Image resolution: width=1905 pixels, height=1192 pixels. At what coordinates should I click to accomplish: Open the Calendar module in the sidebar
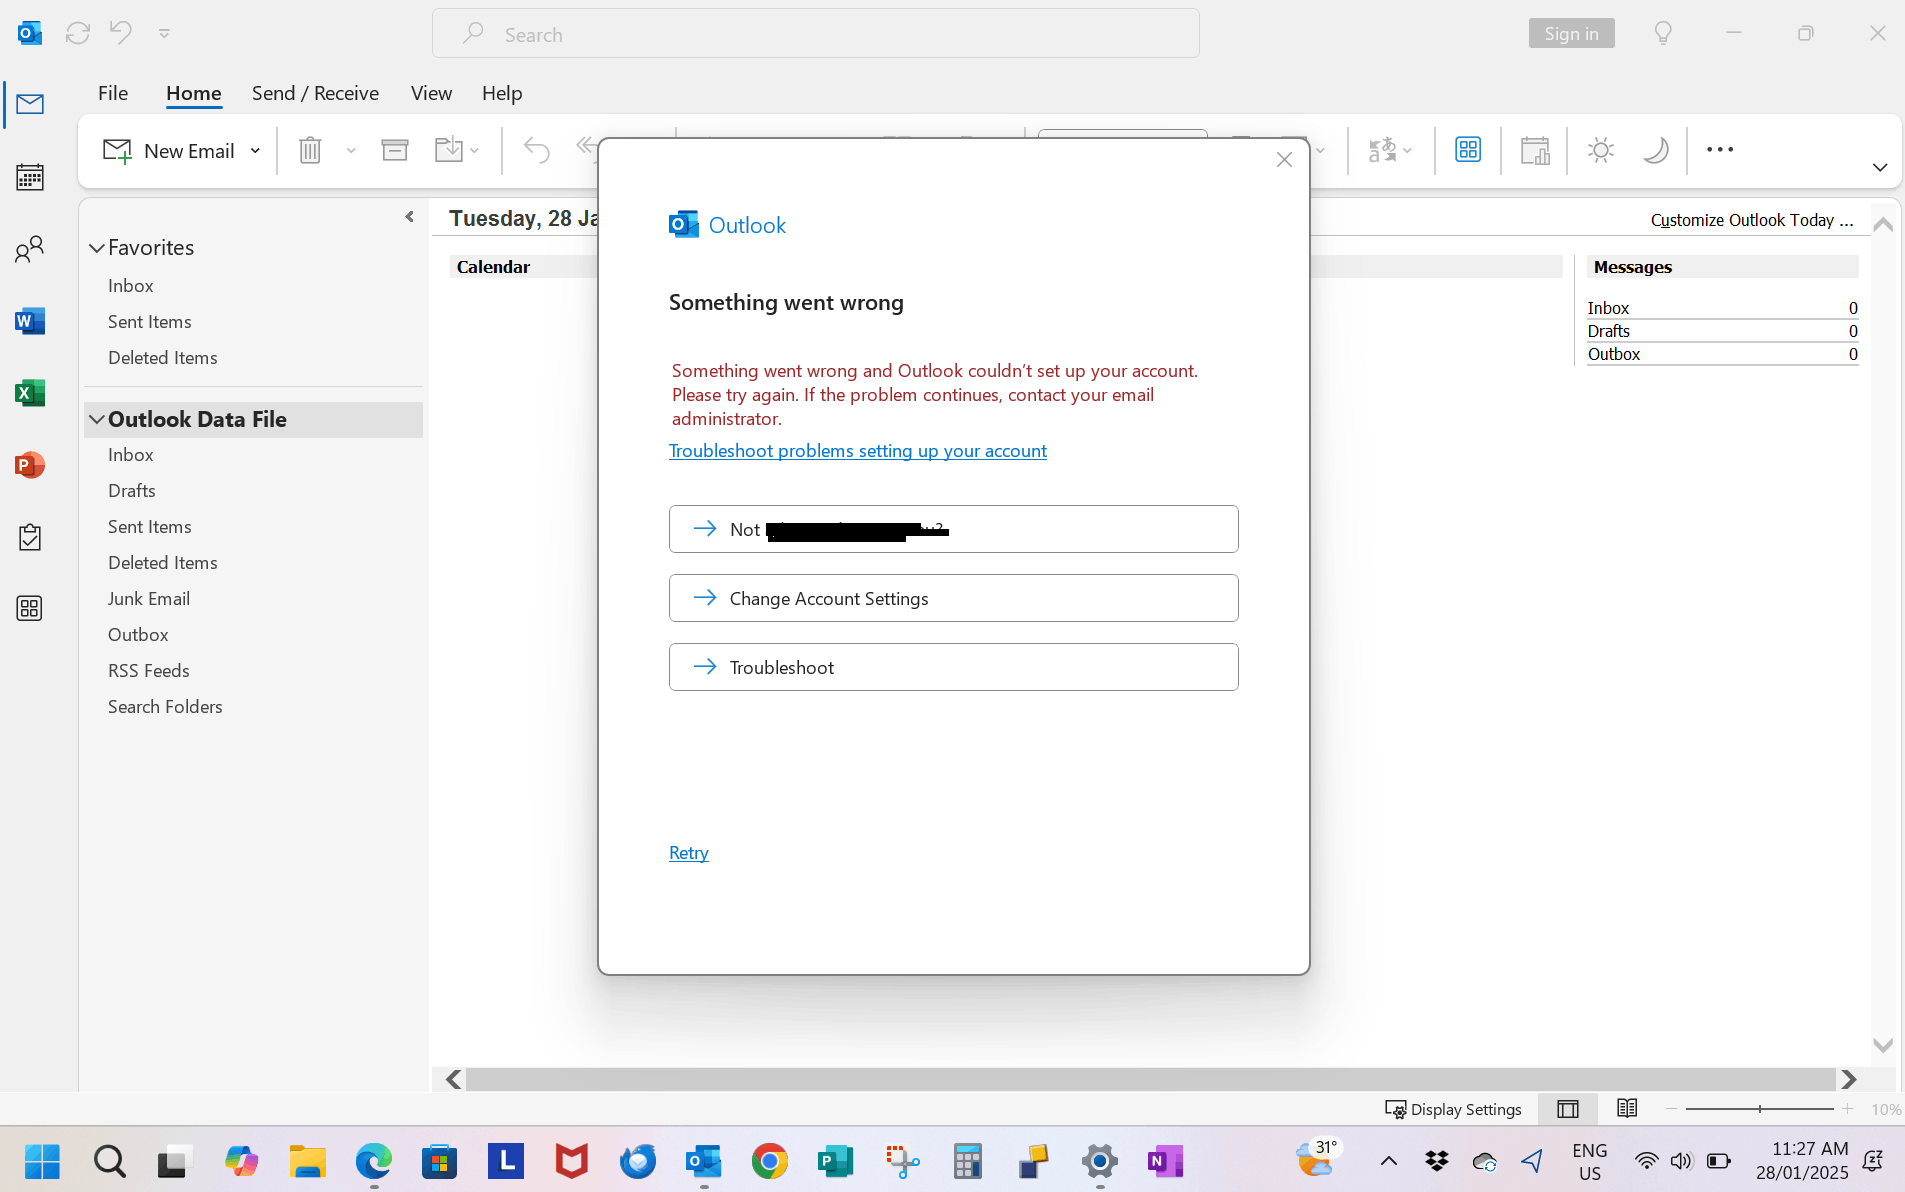30,177
